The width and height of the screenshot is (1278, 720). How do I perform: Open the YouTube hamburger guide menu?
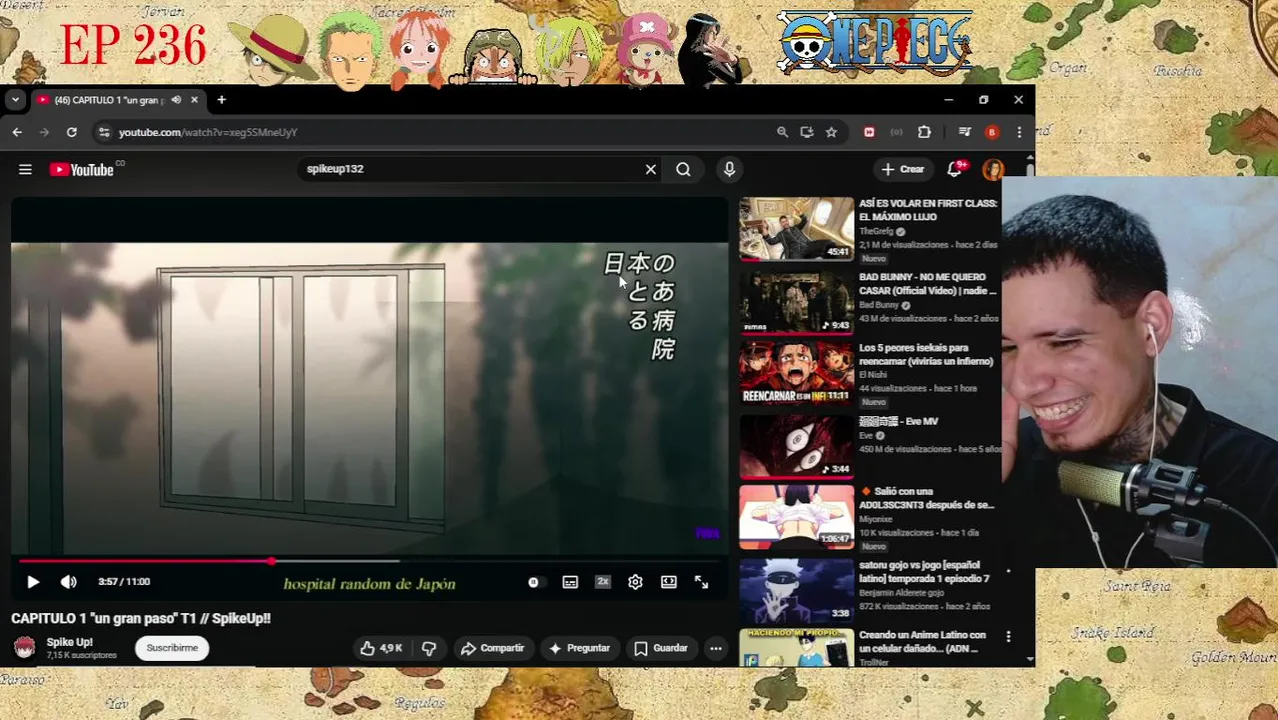pyautogui.click(x=25, y=169)
